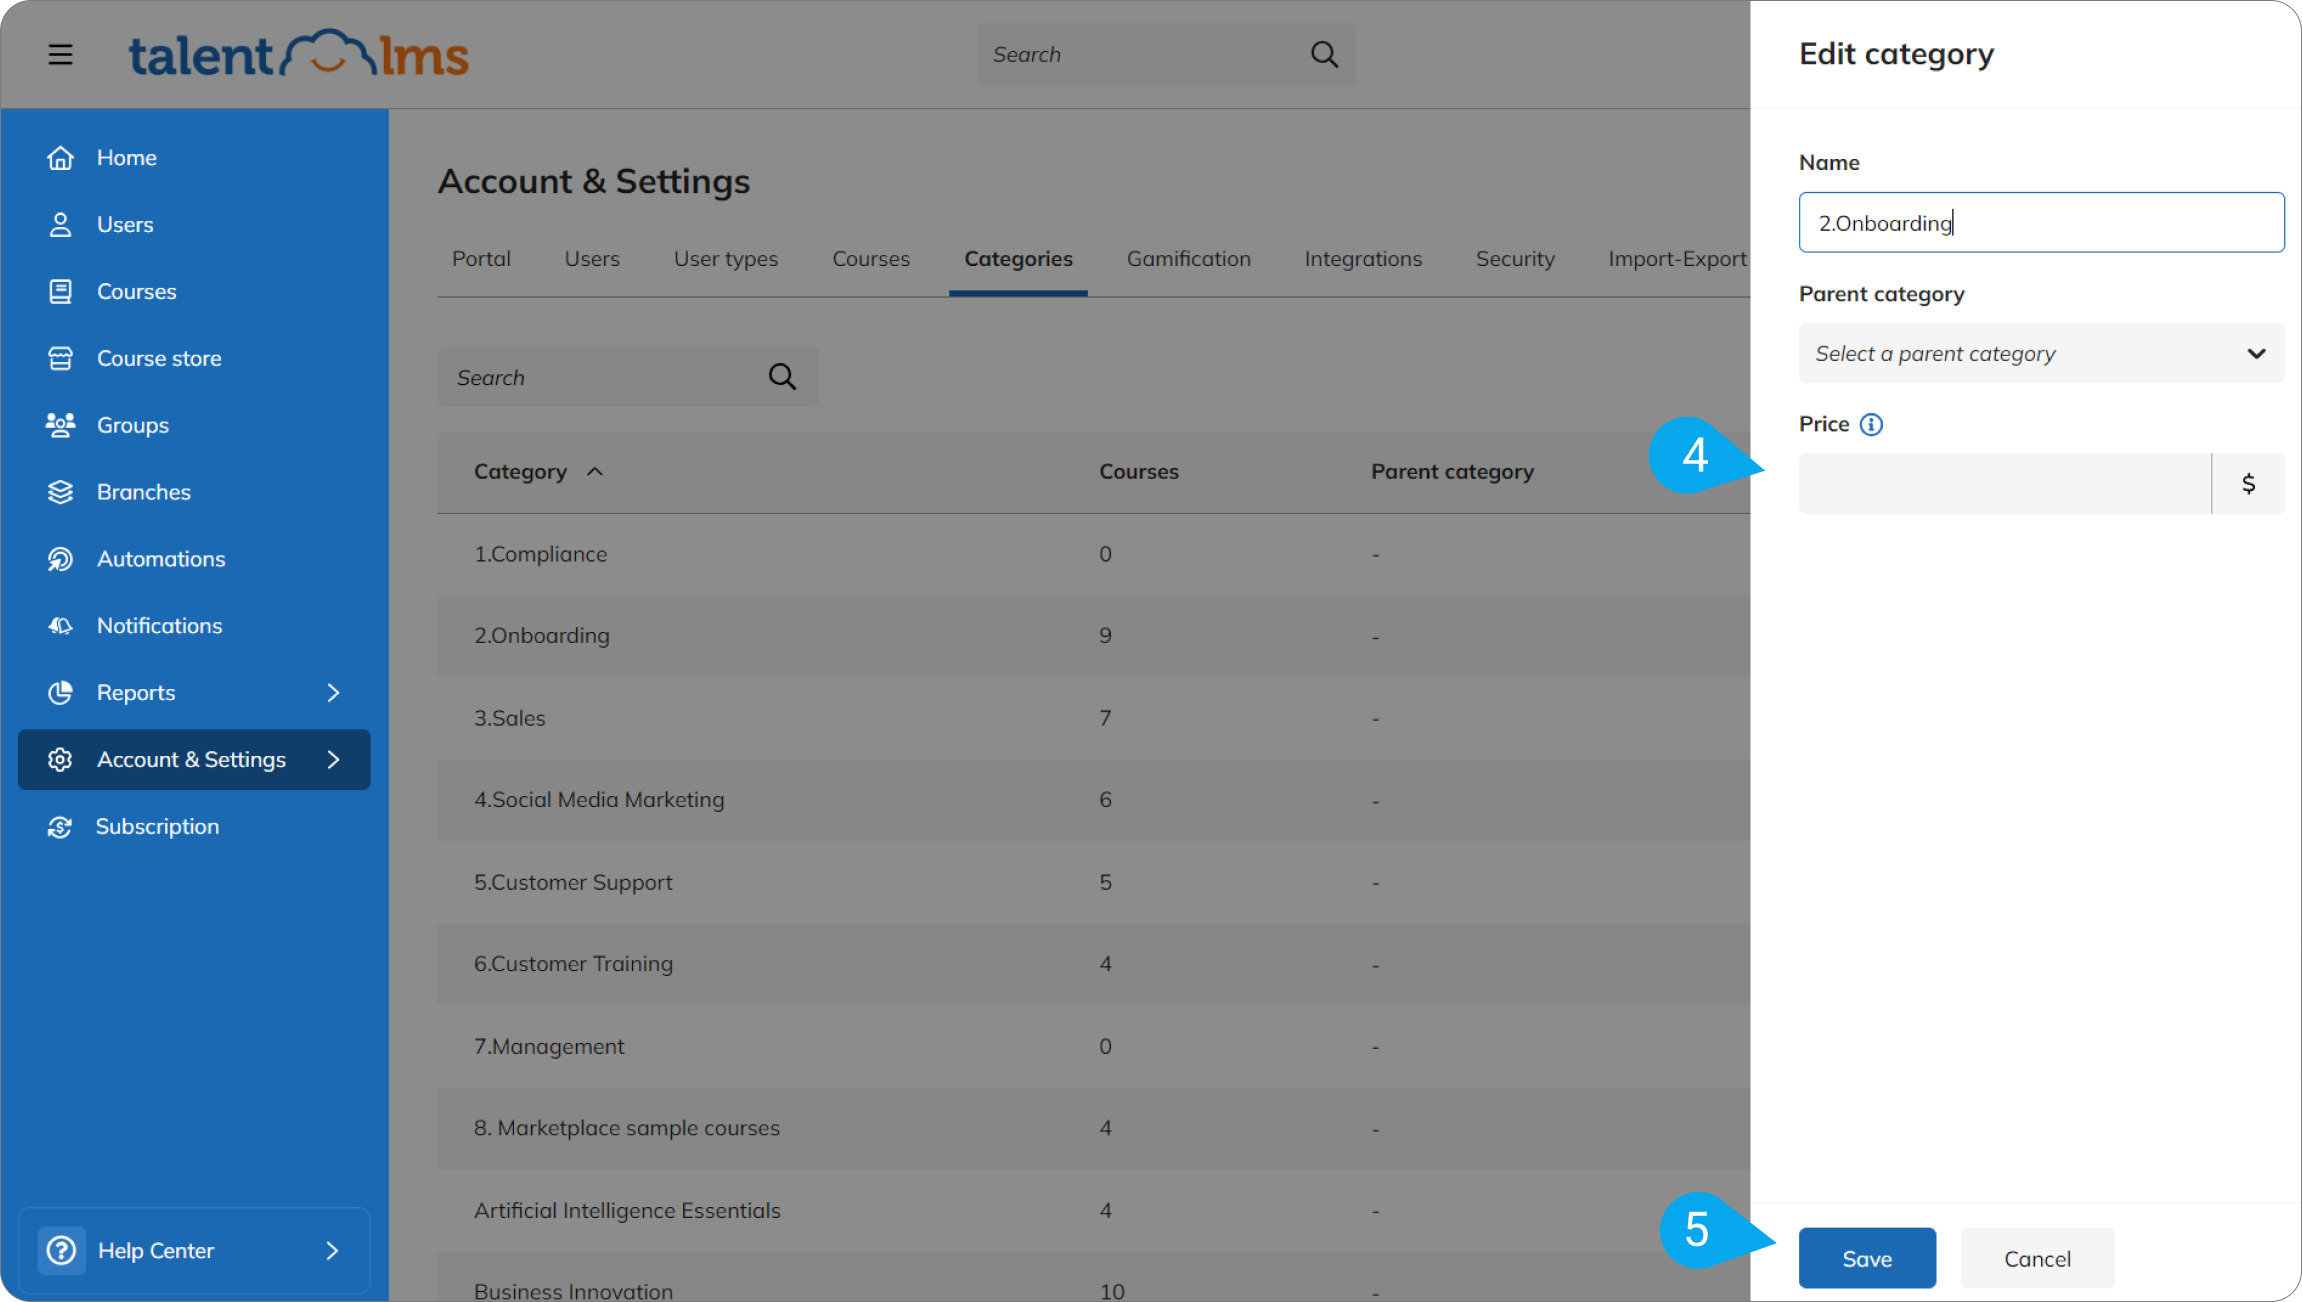Select the 1.Compliance category row
This screenshot has width=2302, height=1302.
[1093, 554]
